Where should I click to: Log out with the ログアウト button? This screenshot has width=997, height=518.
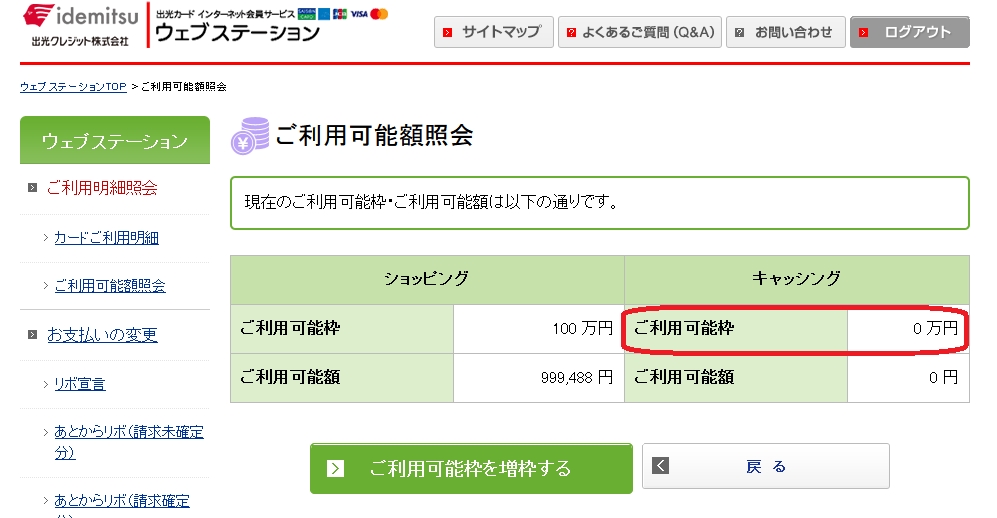tap(909, 32)
